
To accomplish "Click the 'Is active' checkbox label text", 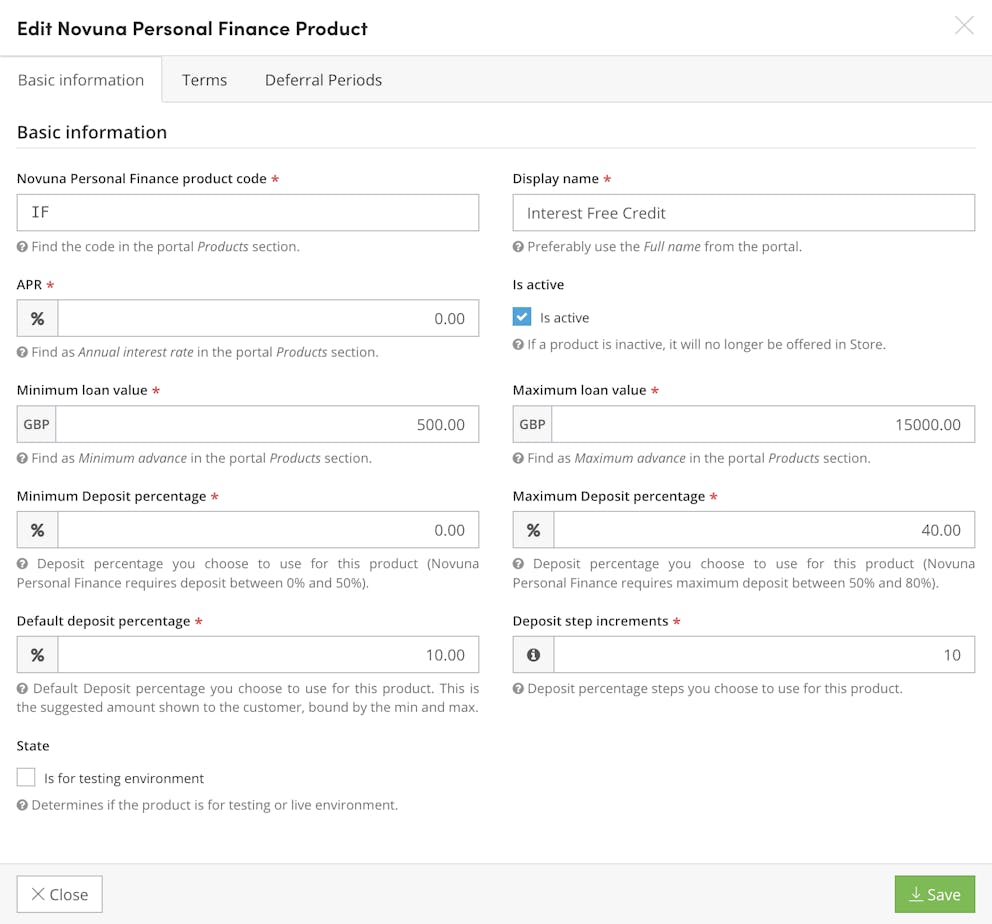I will pyautogui.click(x=564, y=317).
